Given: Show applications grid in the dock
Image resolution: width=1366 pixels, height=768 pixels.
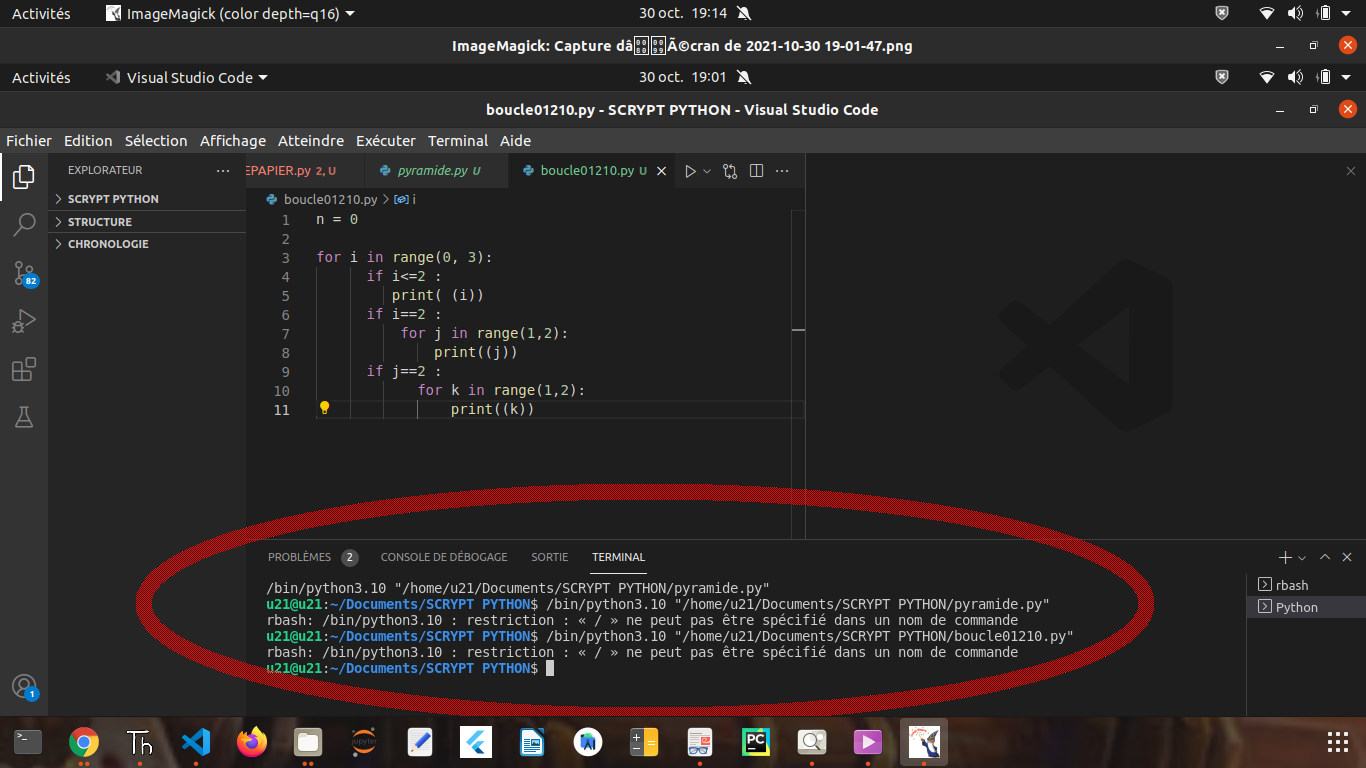Looking at the screenshot, I should (x=1338, y=742).
